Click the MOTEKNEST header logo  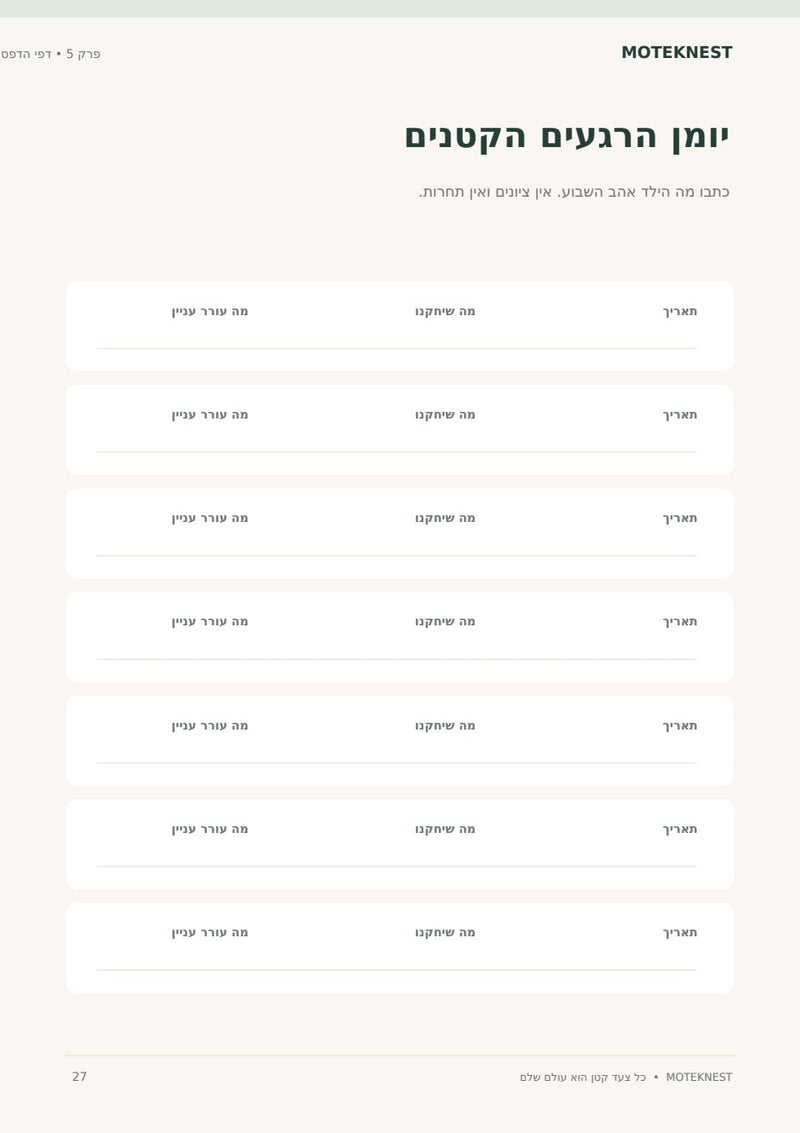click(x=676, y=53)
